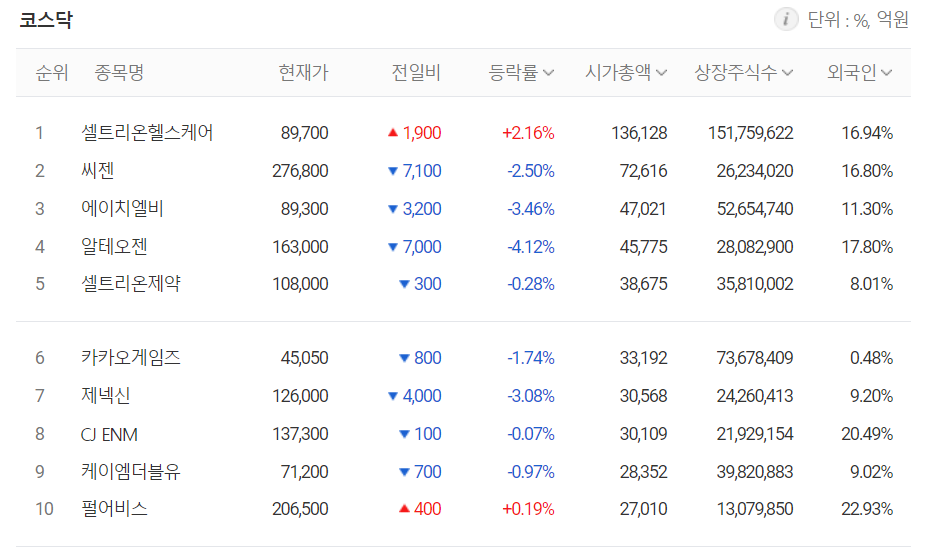Click the change value 7,000
The image size is (925, 556).
[x=422, y=247]
